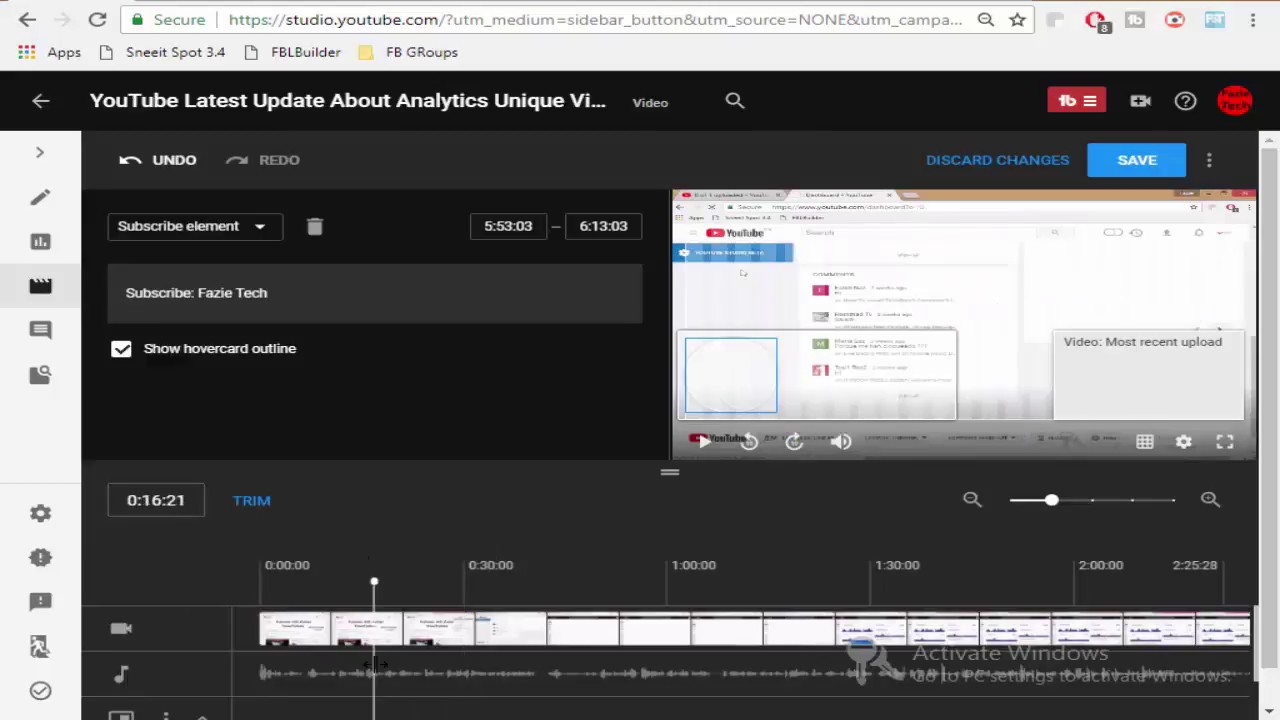Zoom out the timeline
The width and height of the screenshot is (1280, 720).
tap(972, 499)
